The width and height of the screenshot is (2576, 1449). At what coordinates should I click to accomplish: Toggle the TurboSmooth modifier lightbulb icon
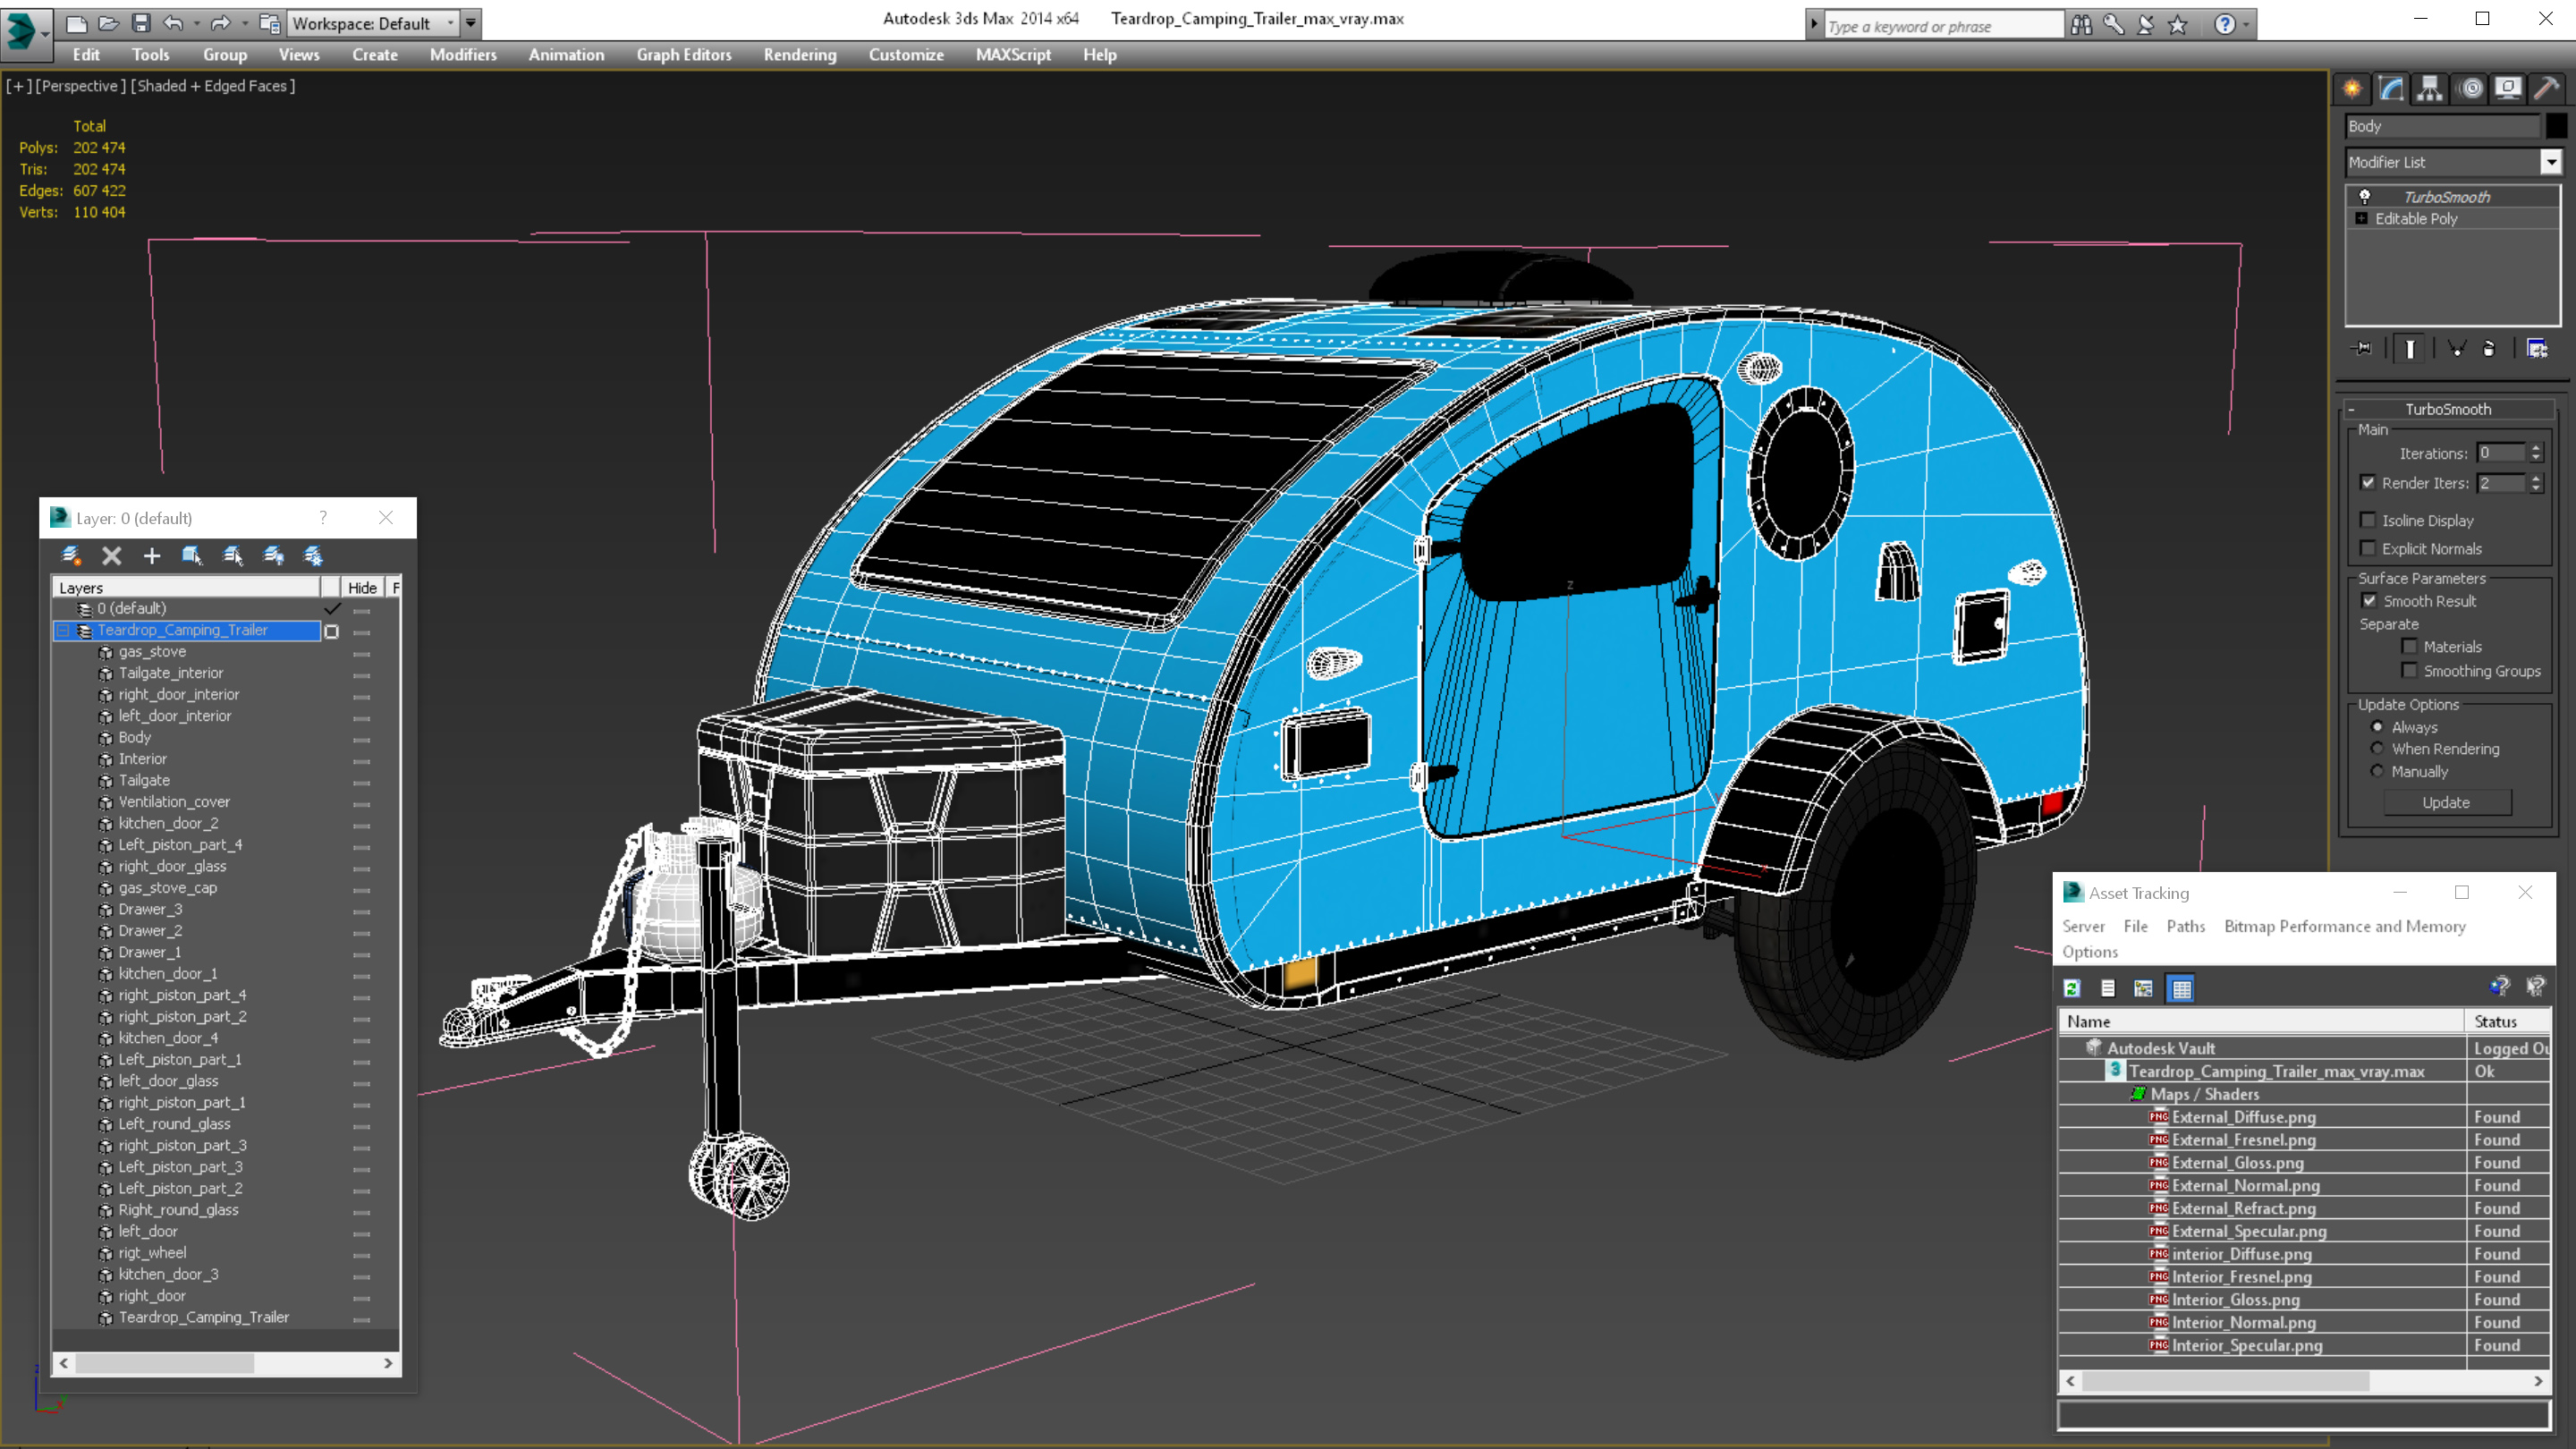click(2365, 197)
